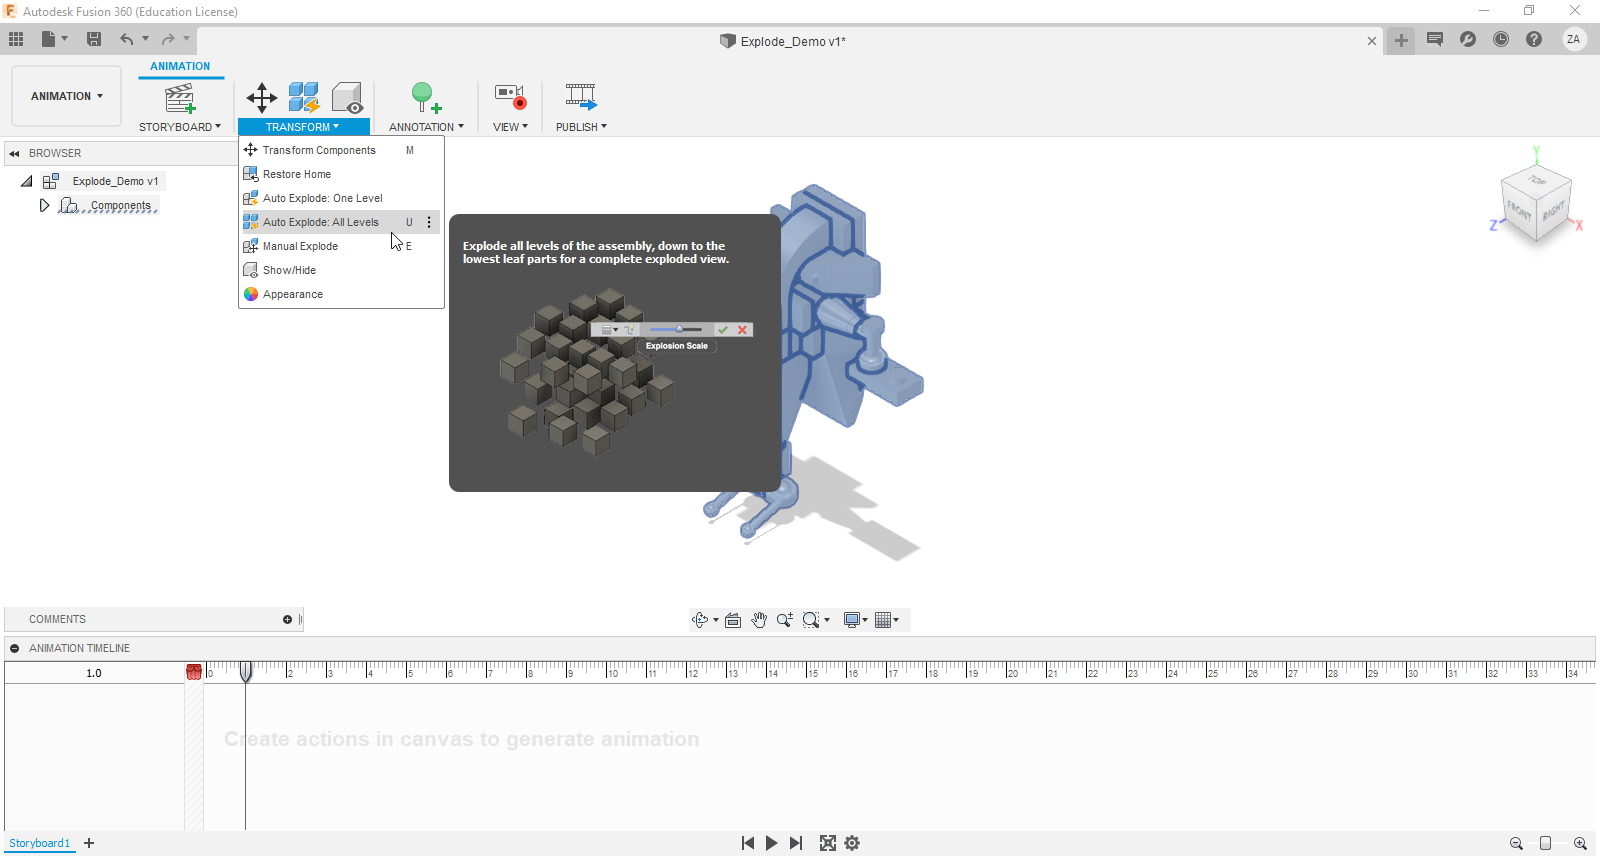This screenshot has height=857, width=1600.
Task: Toggle the full-screen timeline icon
Action: point(828,843)
